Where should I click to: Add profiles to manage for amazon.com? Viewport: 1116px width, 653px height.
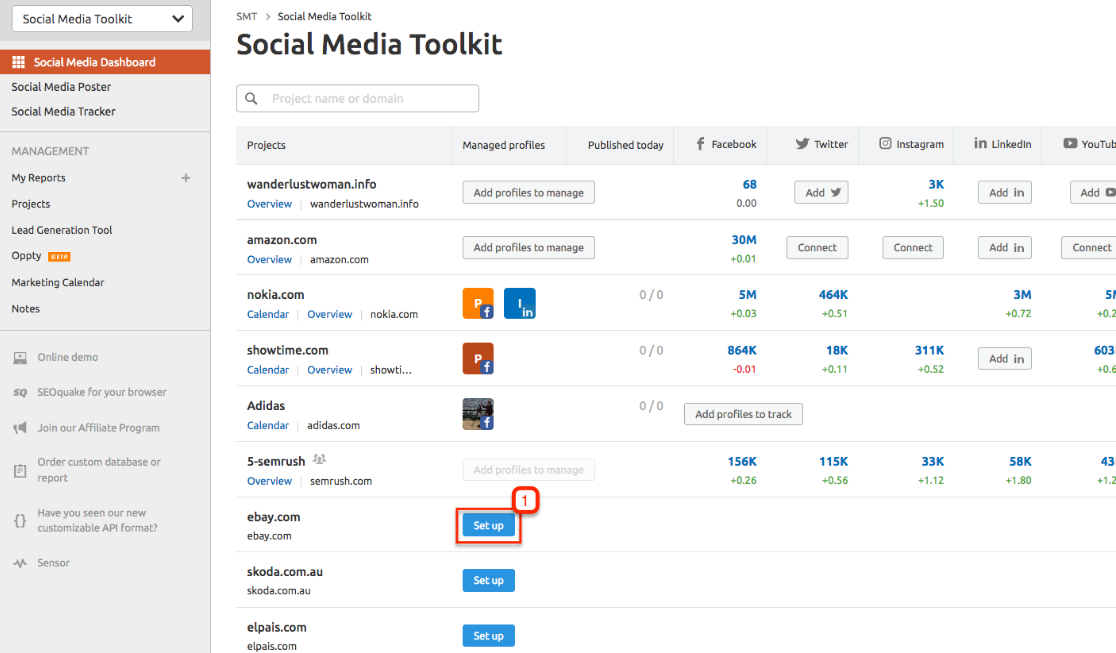528,247
